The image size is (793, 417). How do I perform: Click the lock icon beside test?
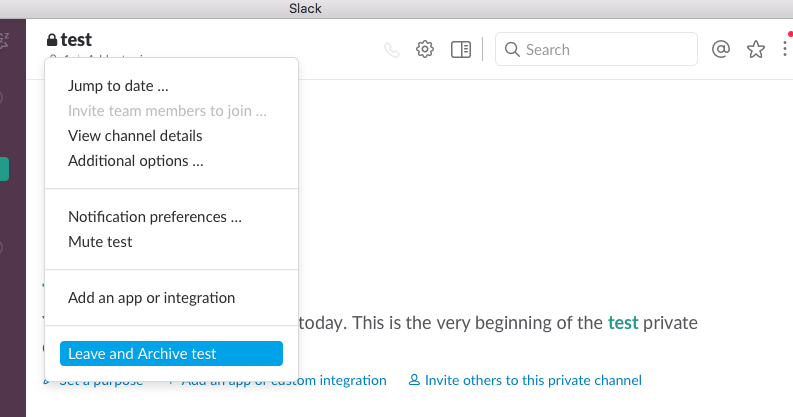[52, 40]
